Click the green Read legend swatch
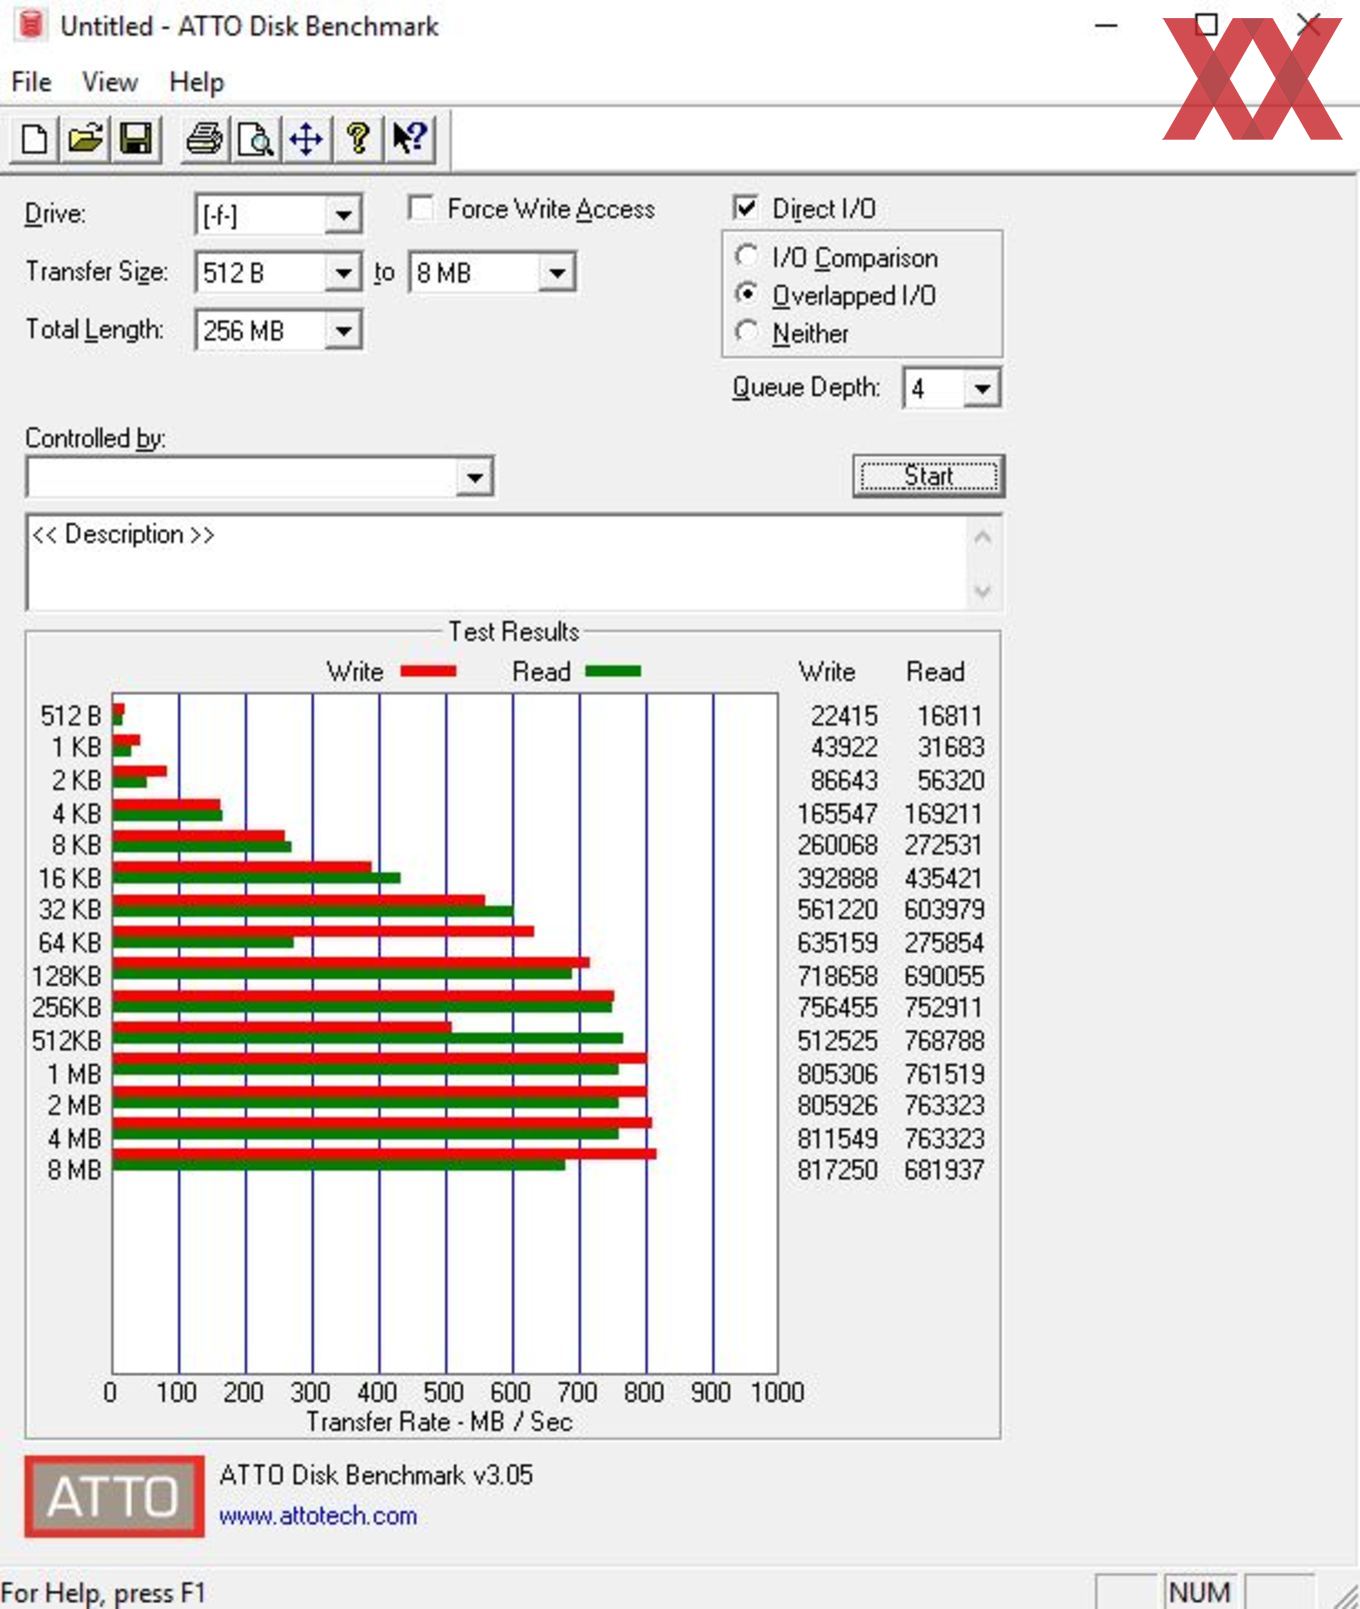This screenshot has width=1360, height=1609. pos(613,671)
